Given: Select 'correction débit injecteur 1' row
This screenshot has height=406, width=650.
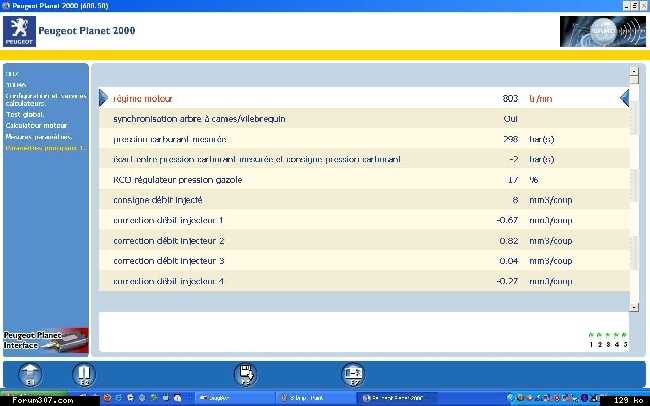Looking at the screenshot, I should [x=364, y=220].
